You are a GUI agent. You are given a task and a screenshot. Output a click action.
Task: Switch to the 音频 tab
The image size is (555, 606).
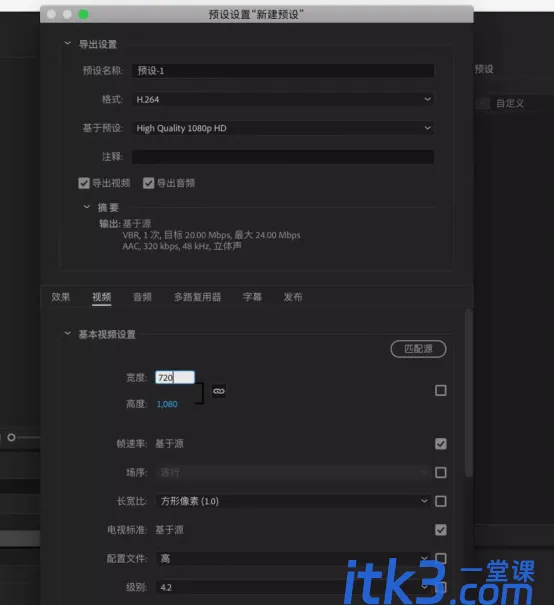click(142, 297)
